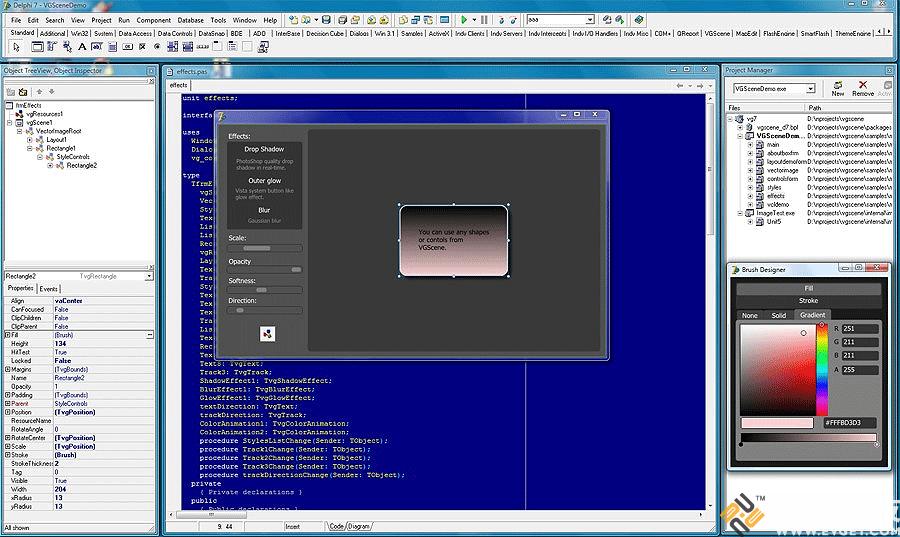Switch to Gradient tab in Brush Designer
Screen dimensions: 900x537
812,315
